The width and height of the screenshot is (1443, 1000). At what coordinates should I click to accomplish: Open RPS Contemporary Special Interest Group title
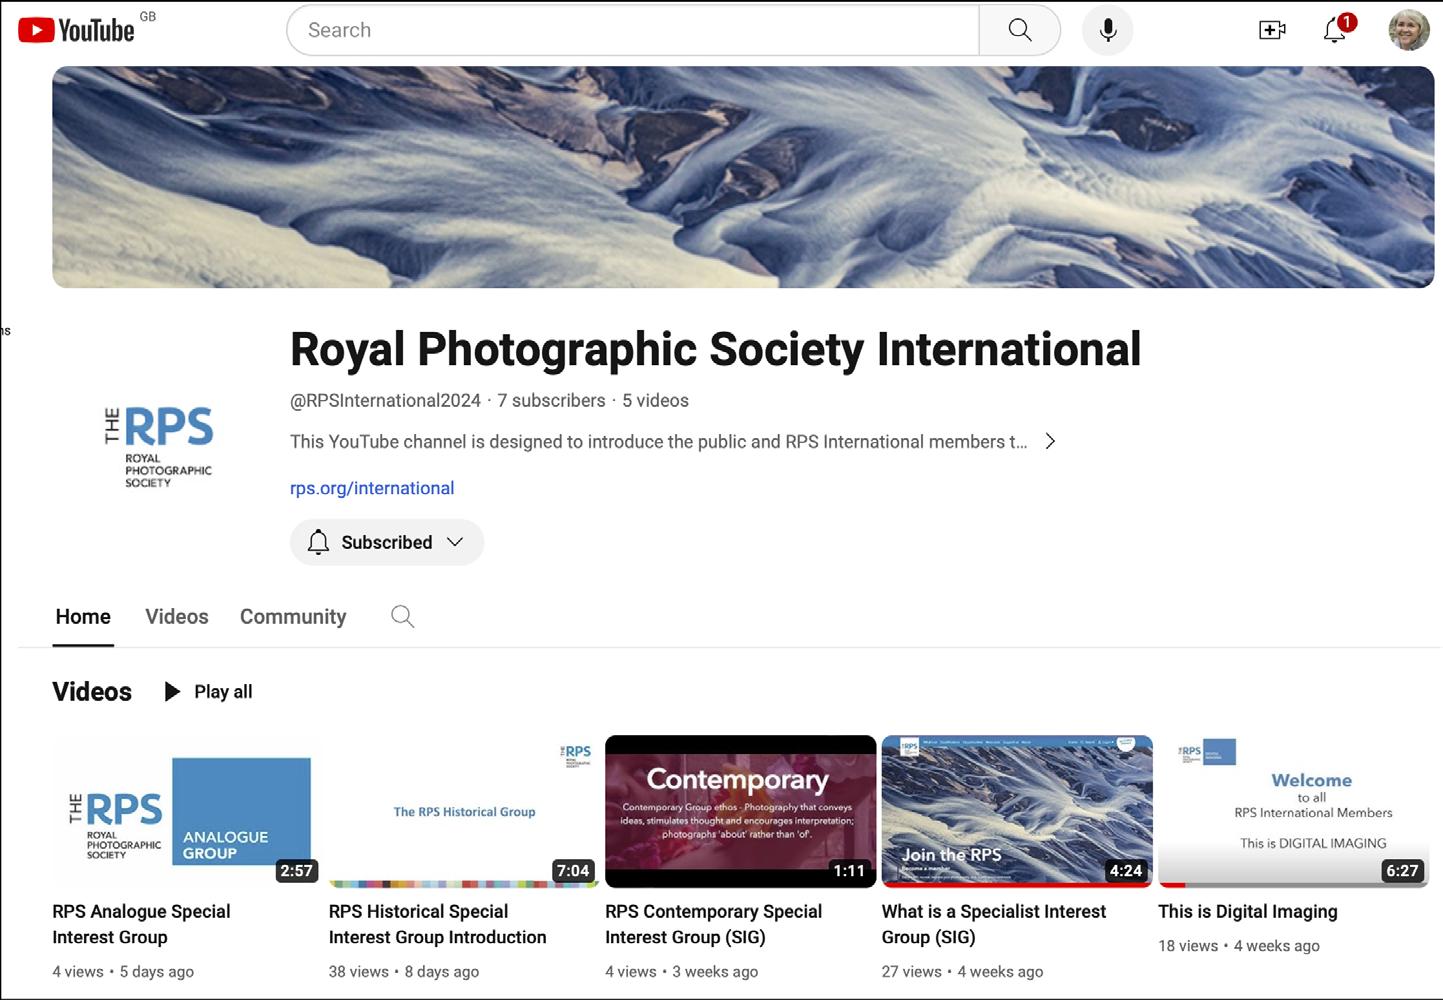pyautogui.click(x=714, y=924)
